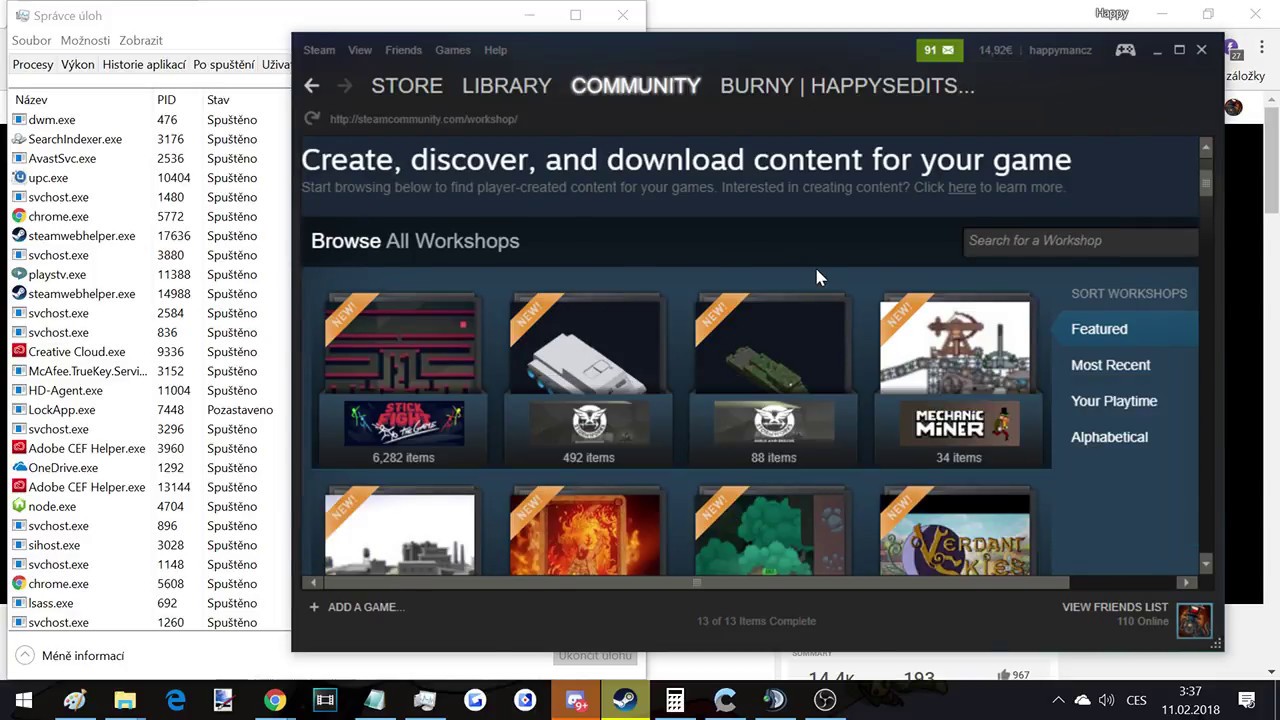Select node.exe process row

point(150,507)
